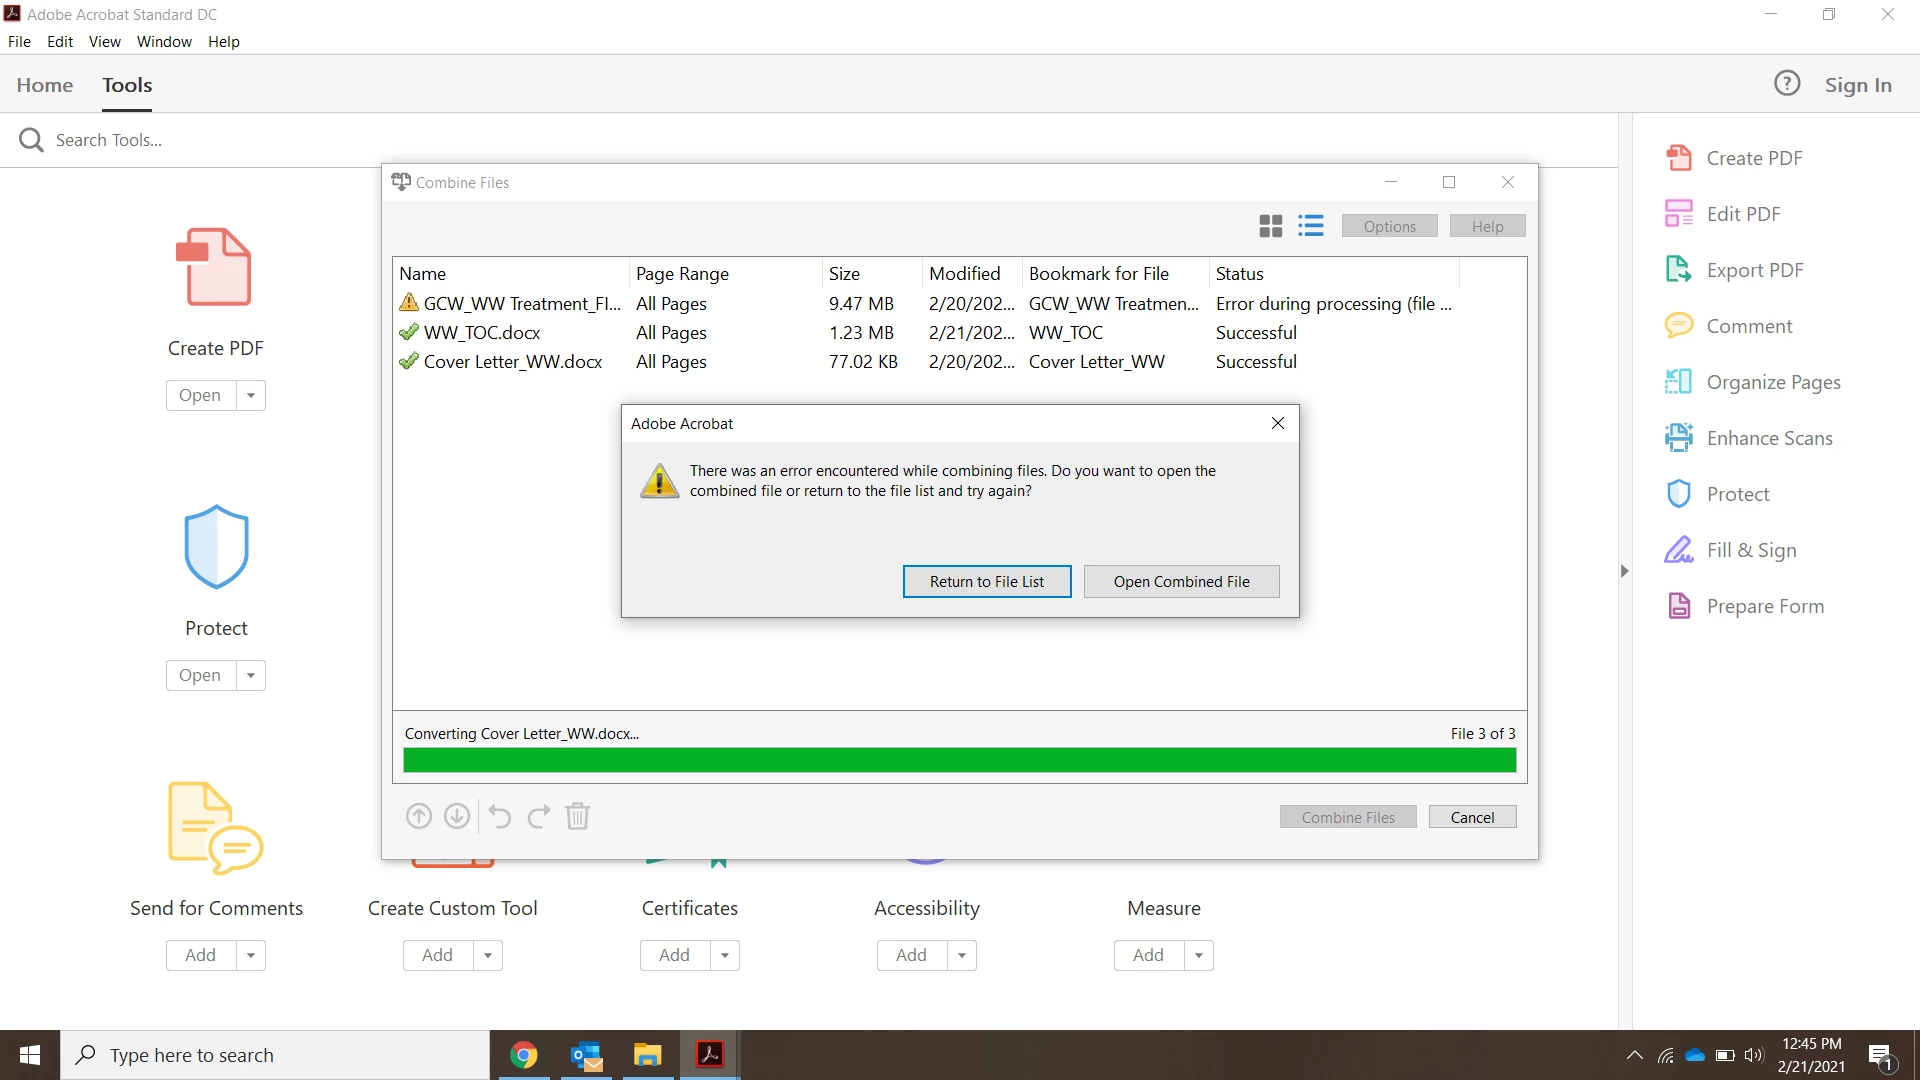Screen dimensions: 1920x1080
Task: Click the Redo icon in Combine Files
Action: click(x=538, y=817)
